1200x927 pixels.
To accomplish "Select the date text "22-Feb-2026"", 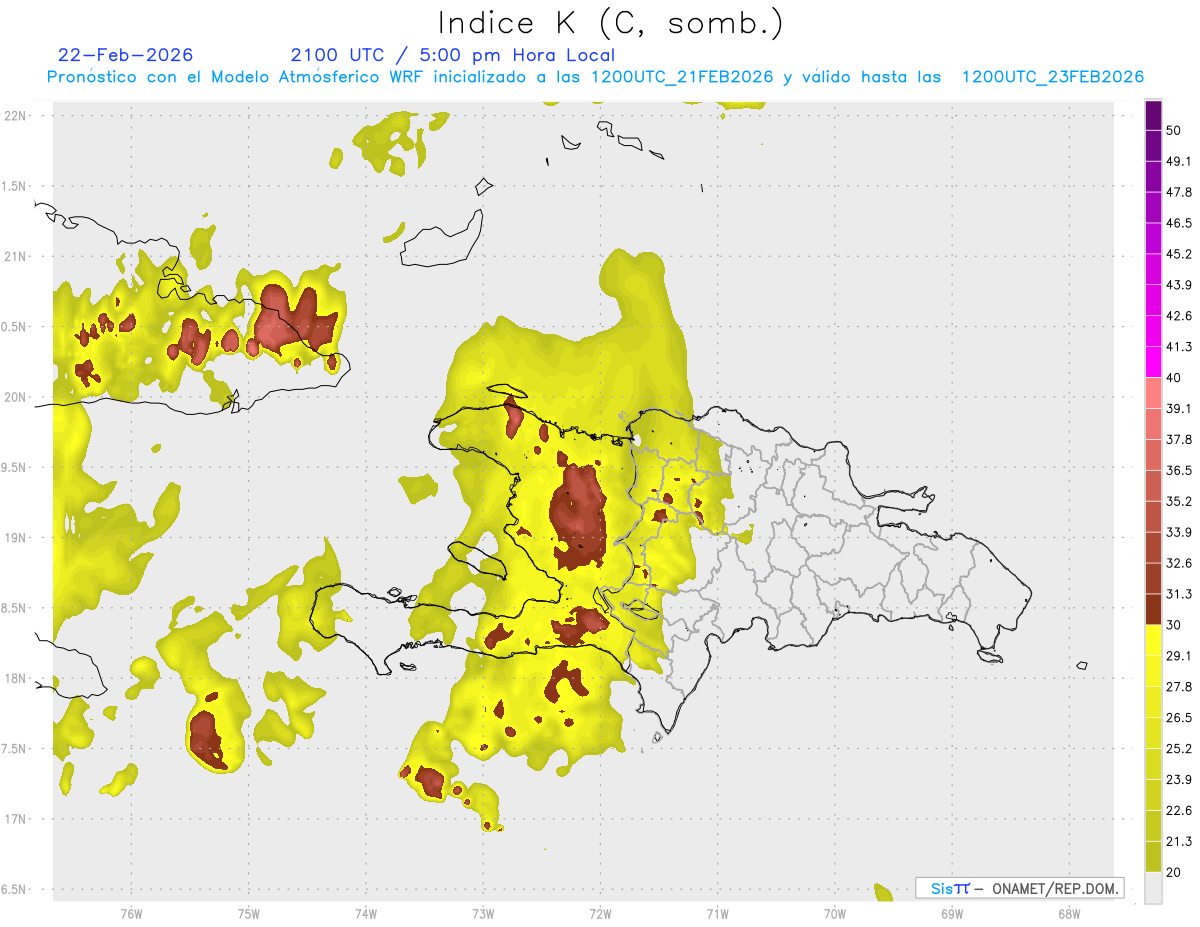I will point(126,55).
